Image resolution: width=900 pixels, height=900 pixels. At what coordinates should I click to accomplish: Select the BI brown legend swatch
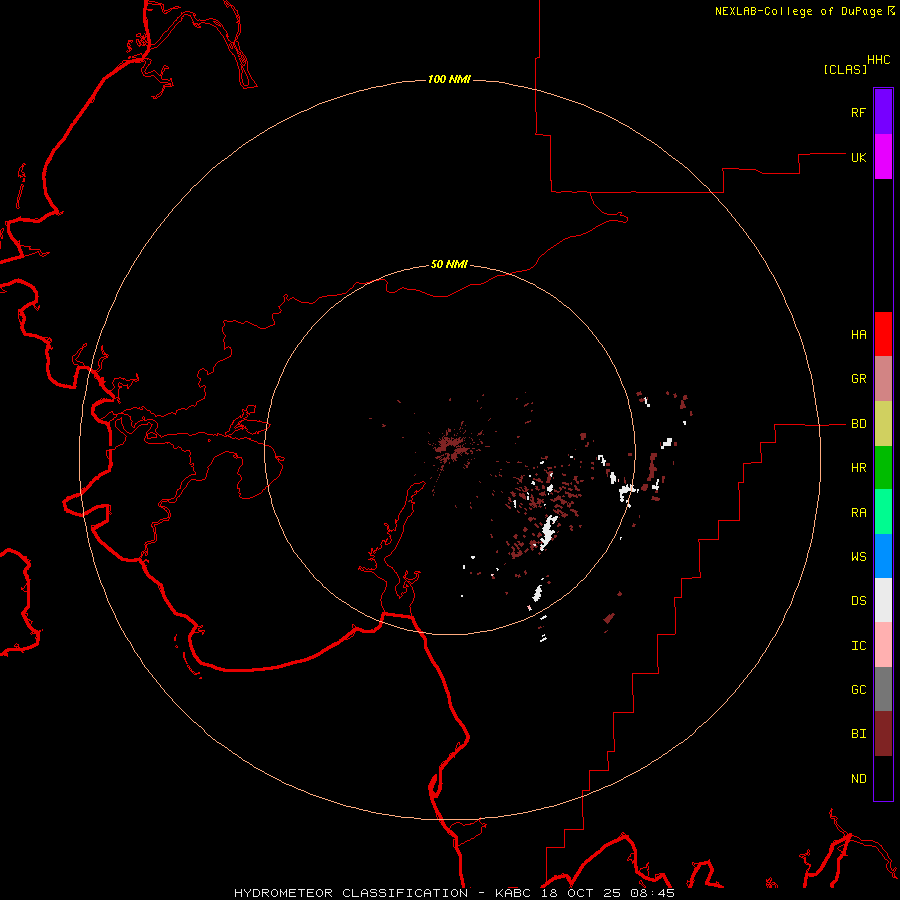tap(883, 734)
